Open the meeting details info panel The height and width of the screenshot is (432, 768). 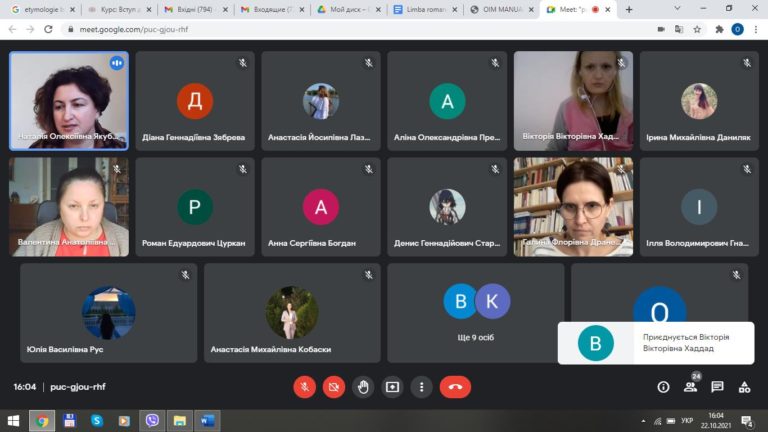pos(663,387)
